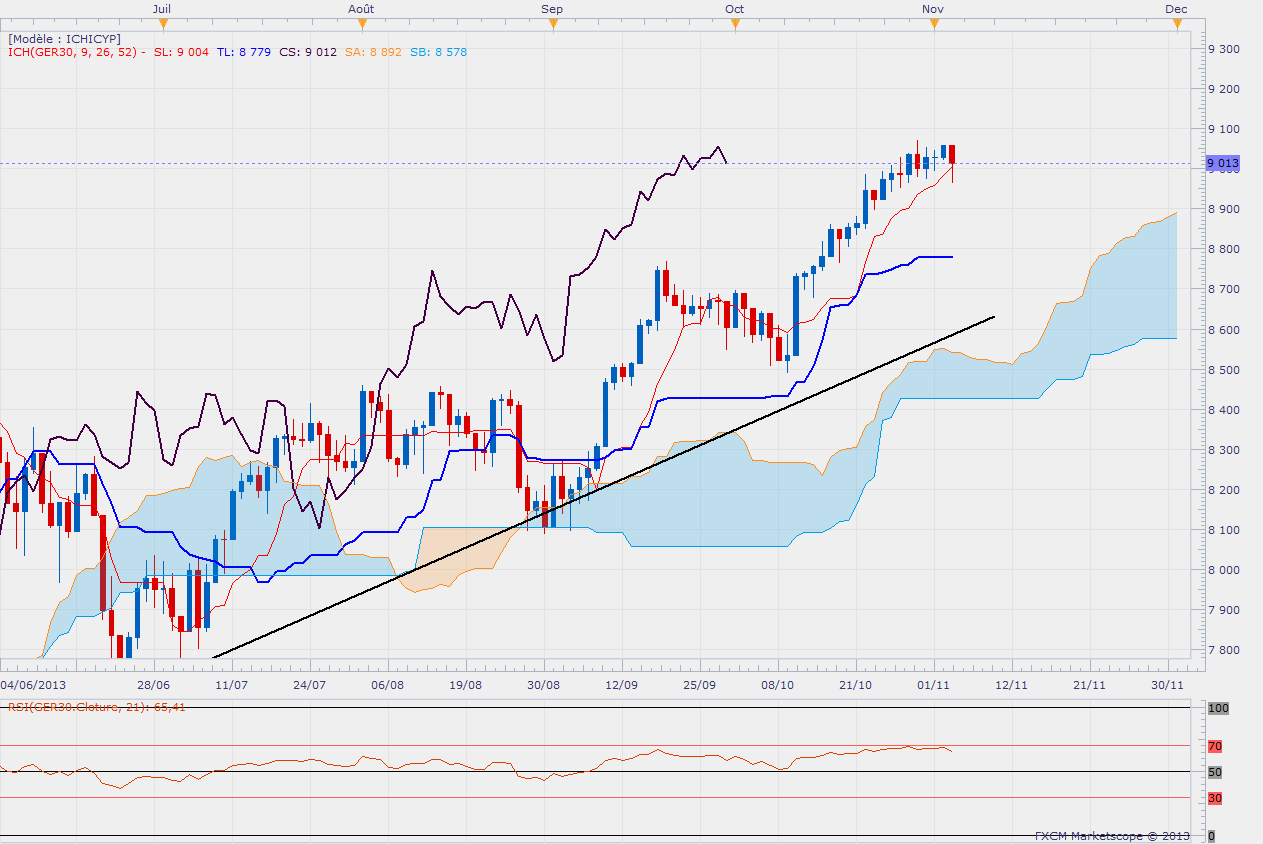The width and height of the screenshot is (1263, 844).
Task: Click the '8 400' price axis label
Action: 1224,410
